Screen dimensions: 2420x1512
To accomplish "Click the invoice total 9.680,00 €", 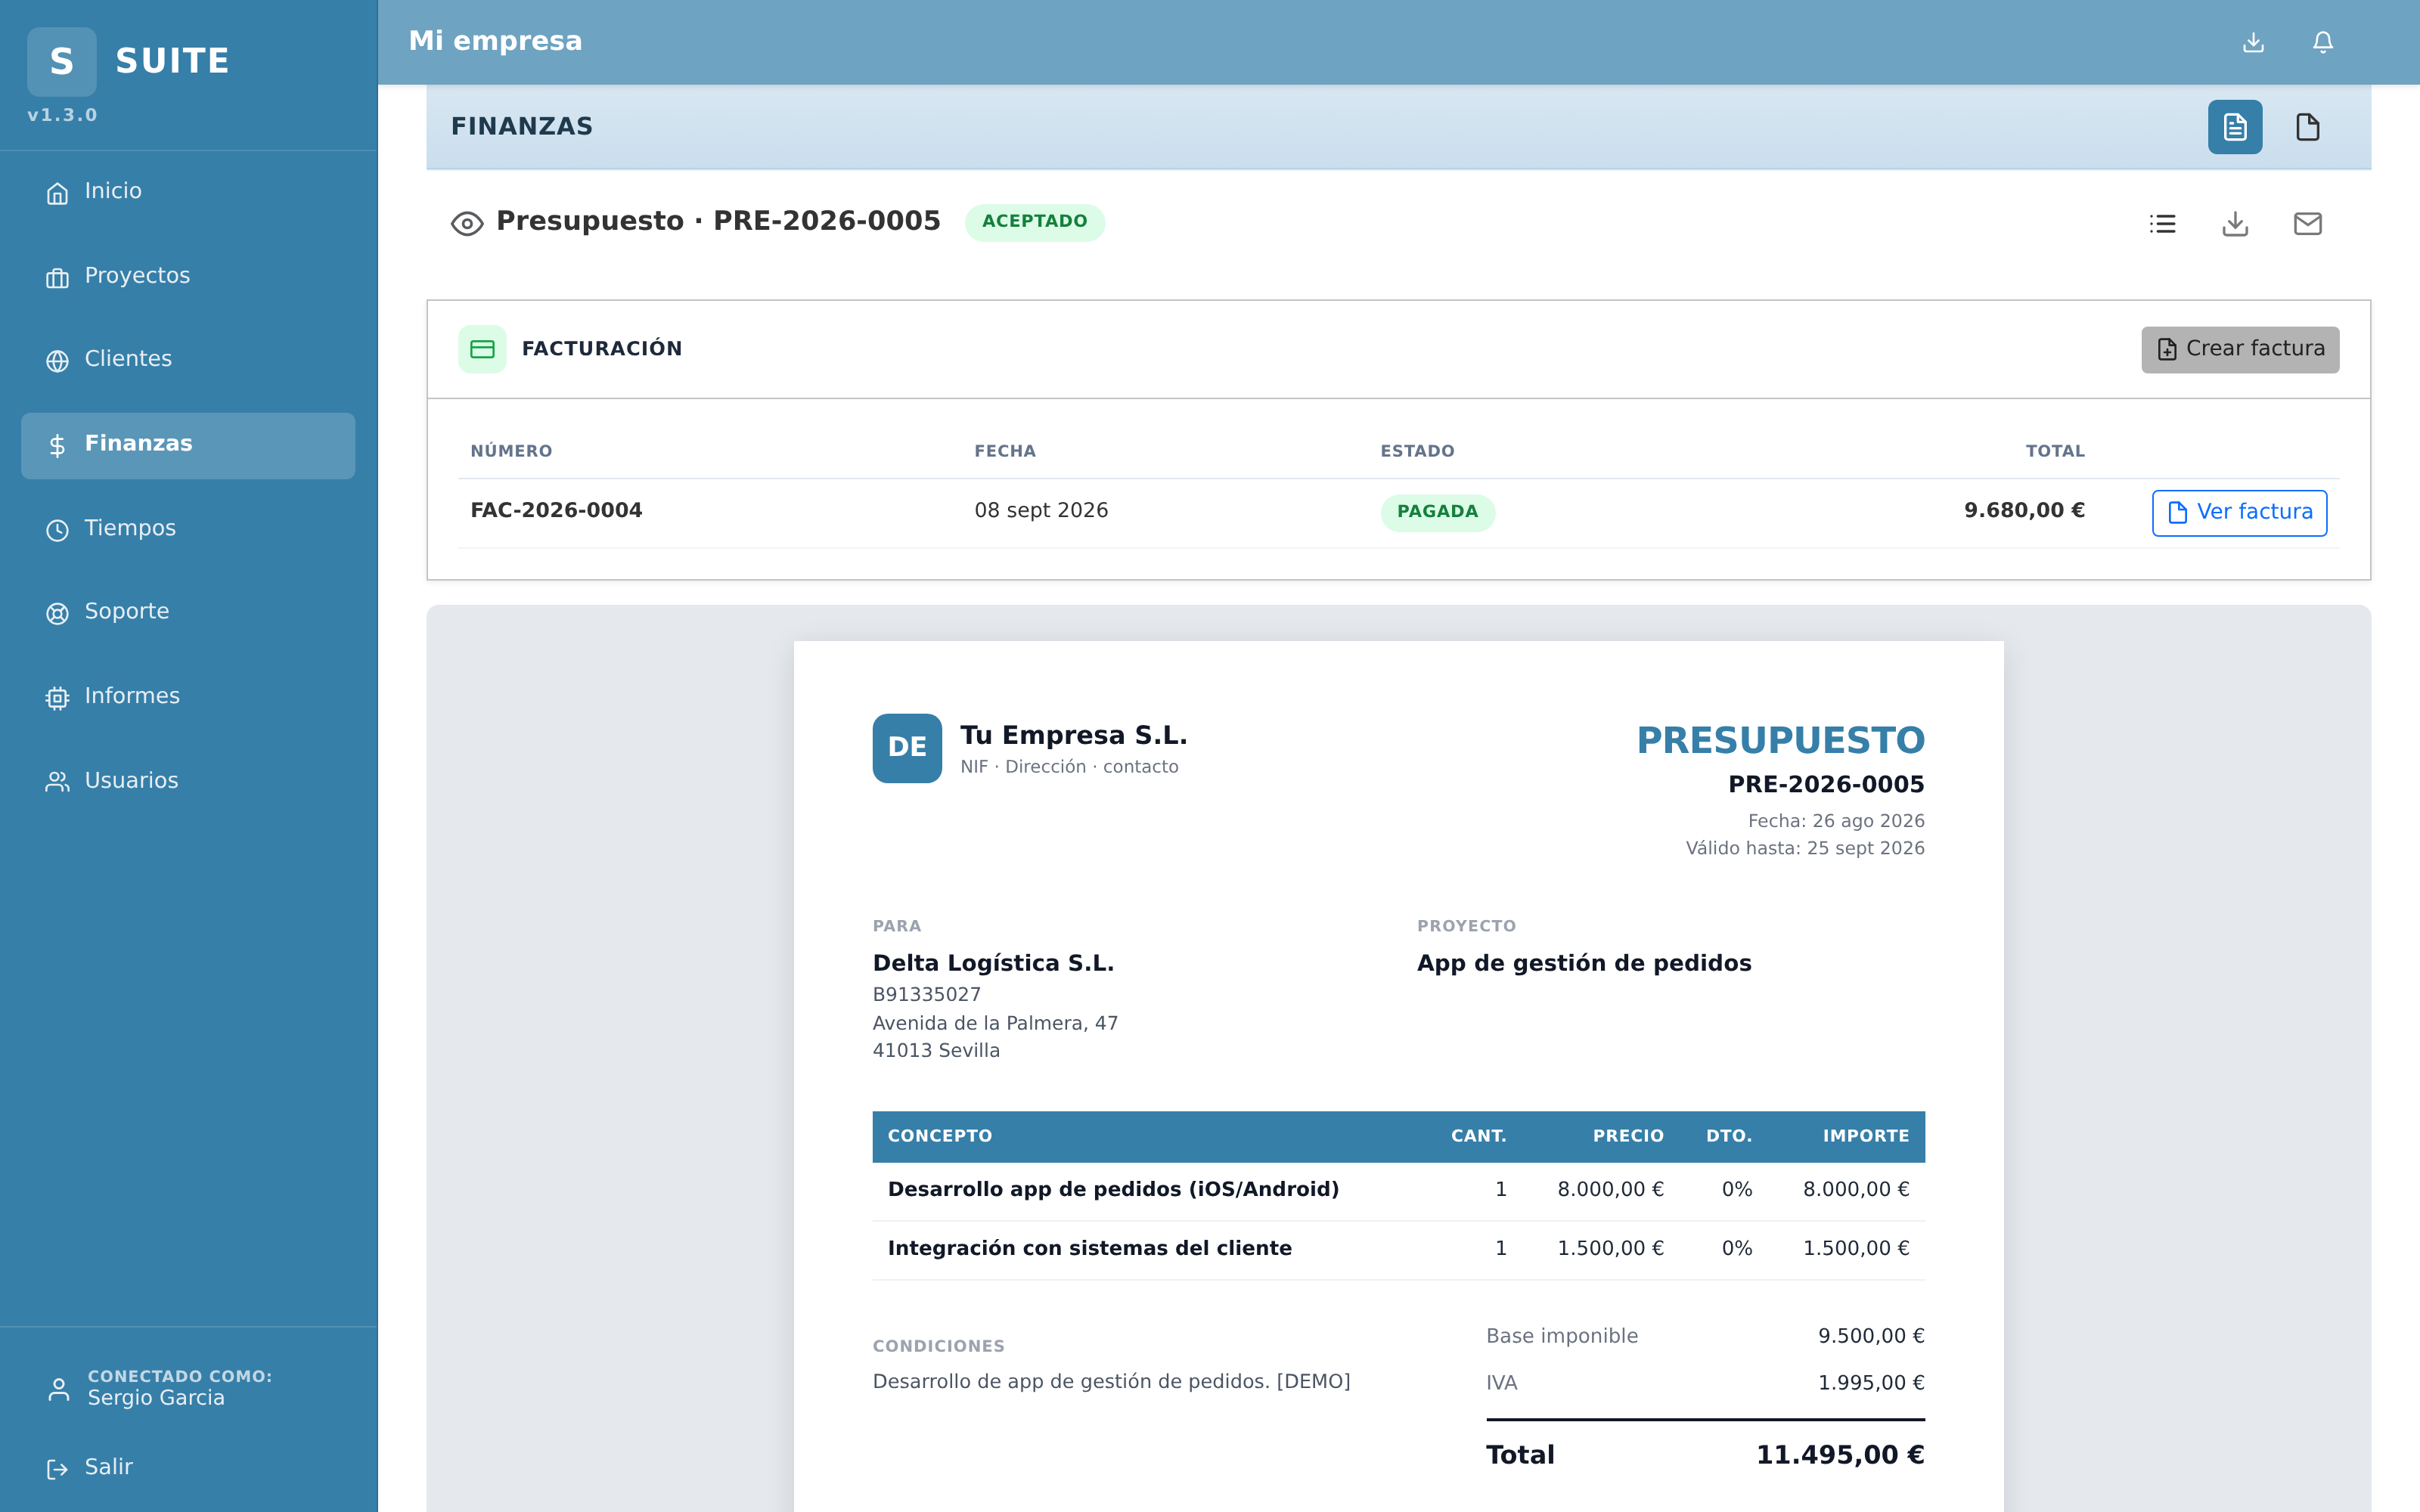I will coord(2024,511).
